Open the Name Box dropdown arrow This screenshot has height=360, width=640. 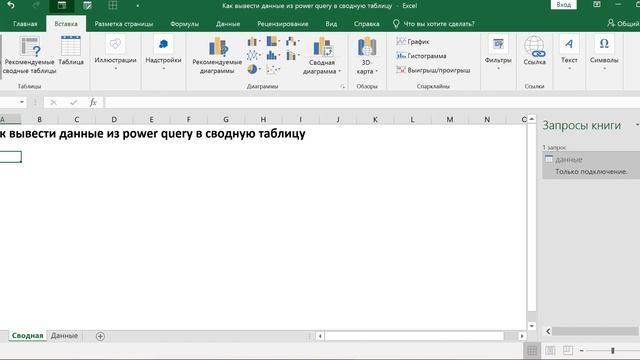click(x=22, y=102)
